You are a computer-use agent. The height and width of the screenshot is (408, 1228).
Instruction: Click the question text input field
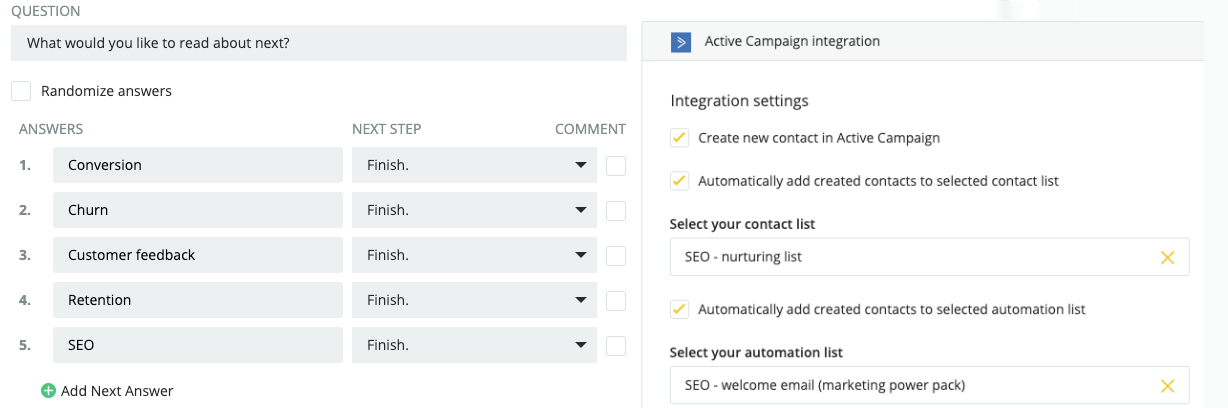coord(319,44)
